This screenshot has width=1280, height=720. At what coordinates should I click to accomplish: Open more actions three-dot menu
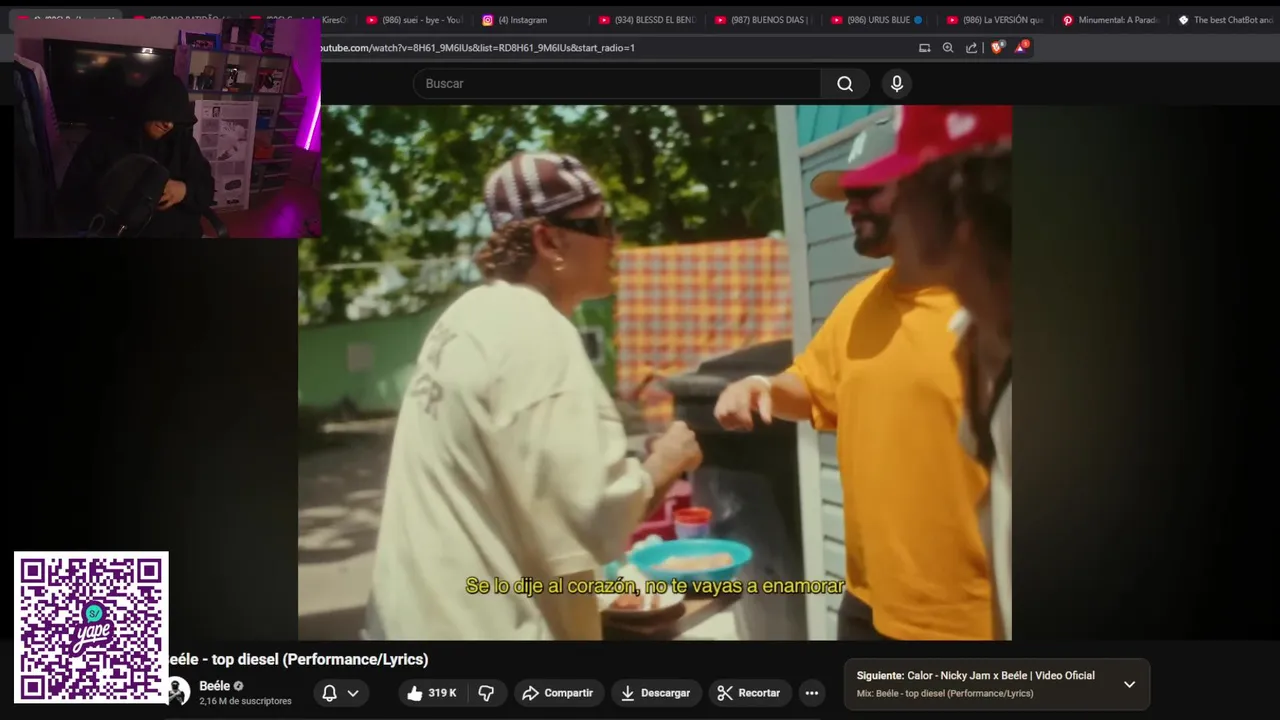(x=812, y=693)
